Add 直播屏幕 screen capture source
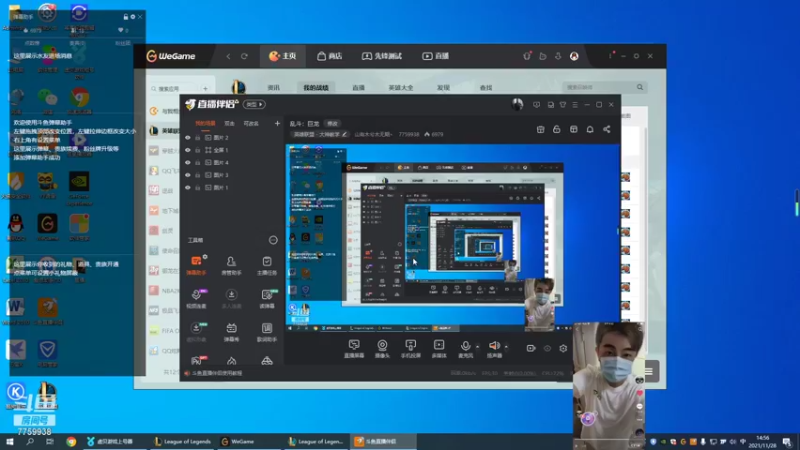 354,349
